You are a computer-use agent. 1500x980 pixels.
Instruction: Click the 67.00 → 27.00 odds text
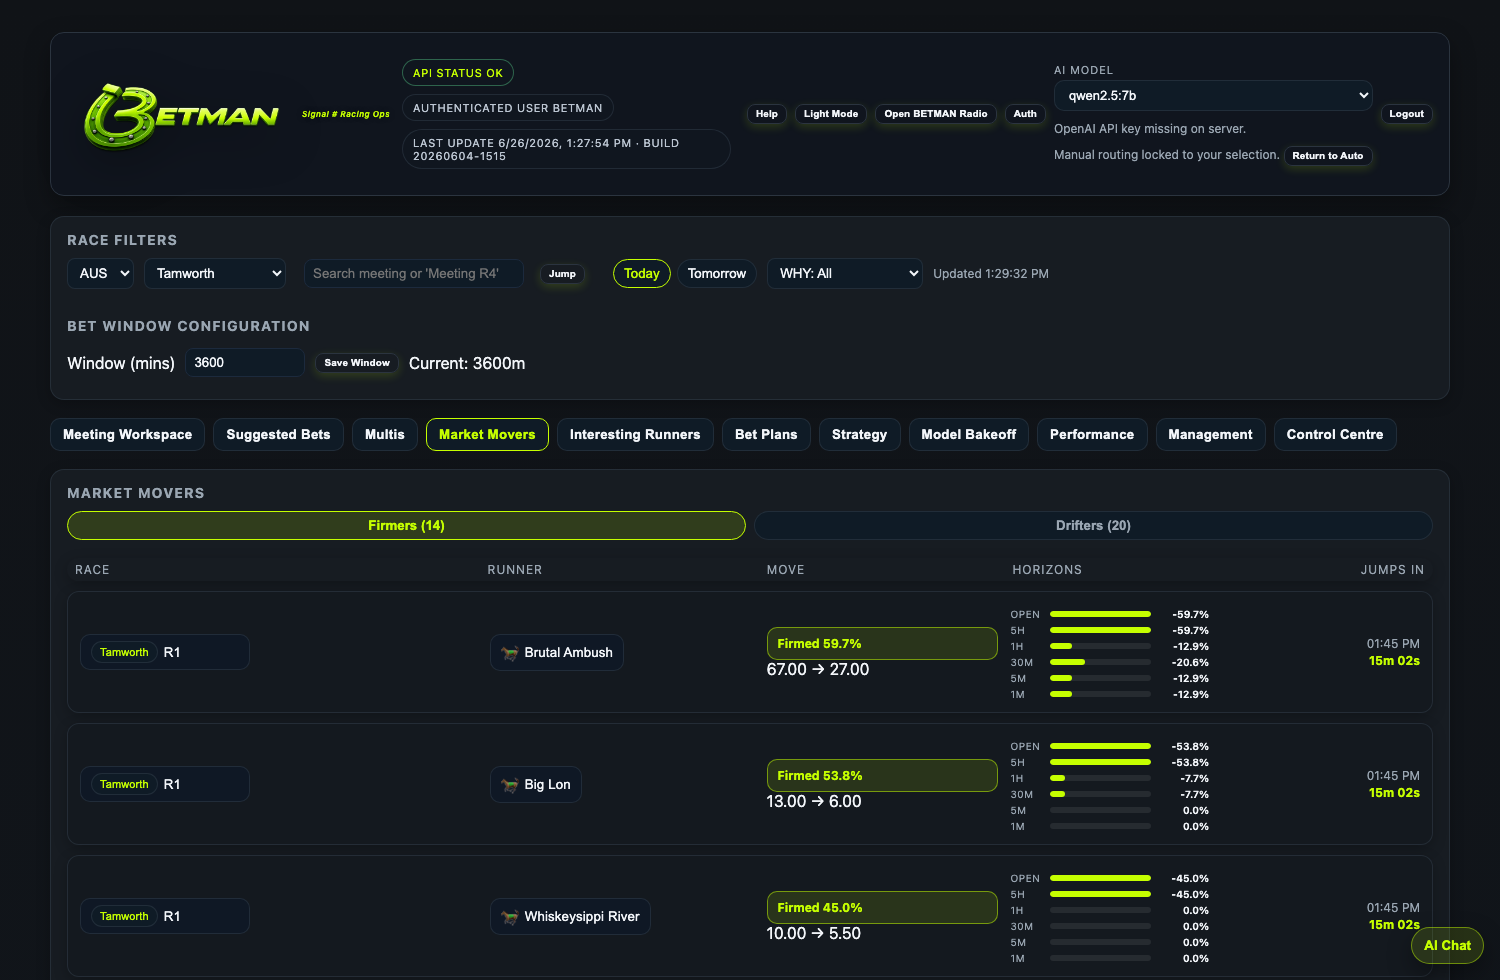(818, 669)
